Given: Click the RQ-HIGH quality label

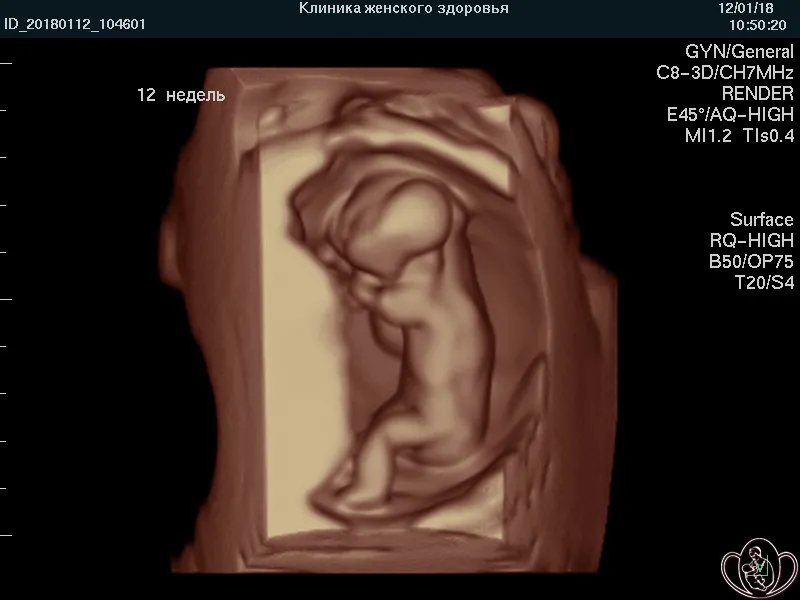Looking at the screenshot, I should [752, 240].
